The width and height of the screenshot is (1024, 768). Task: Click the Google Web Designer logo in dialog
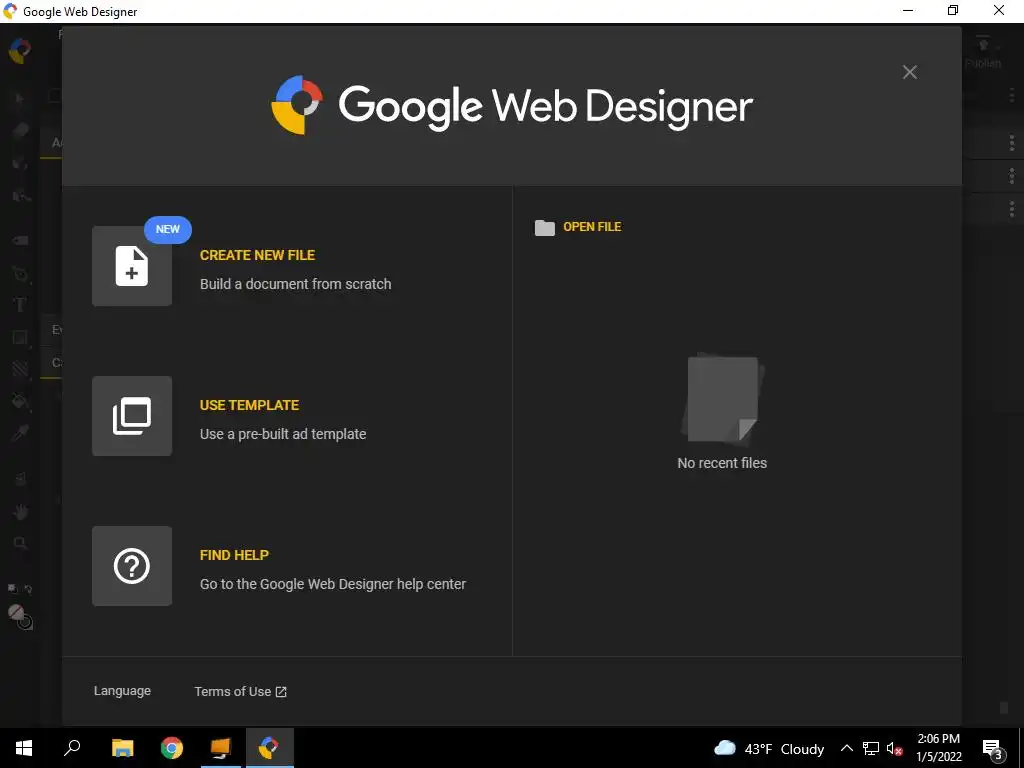(512, 105)
